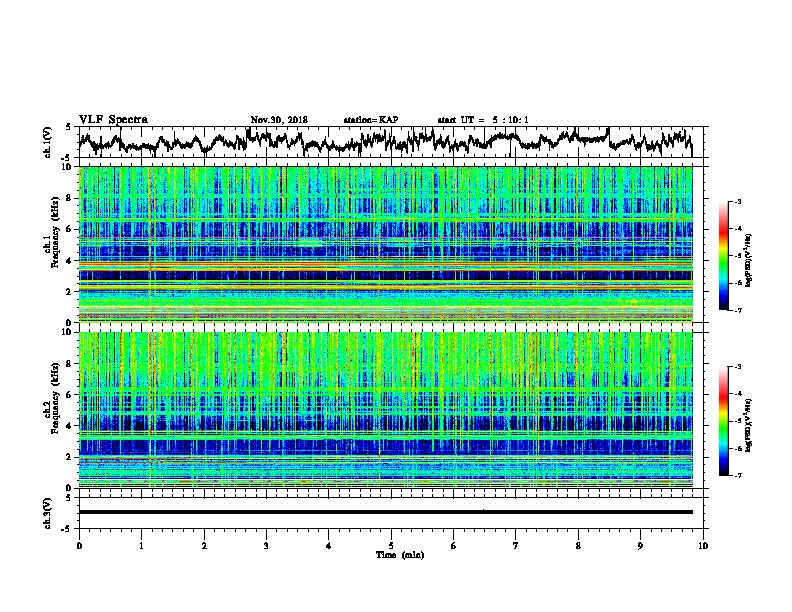Click the "-3" label on ch.2 color bar
Image resolution: width=792 pixels, height=612 pixels.
pyautogui.click(x=738, y=367)
